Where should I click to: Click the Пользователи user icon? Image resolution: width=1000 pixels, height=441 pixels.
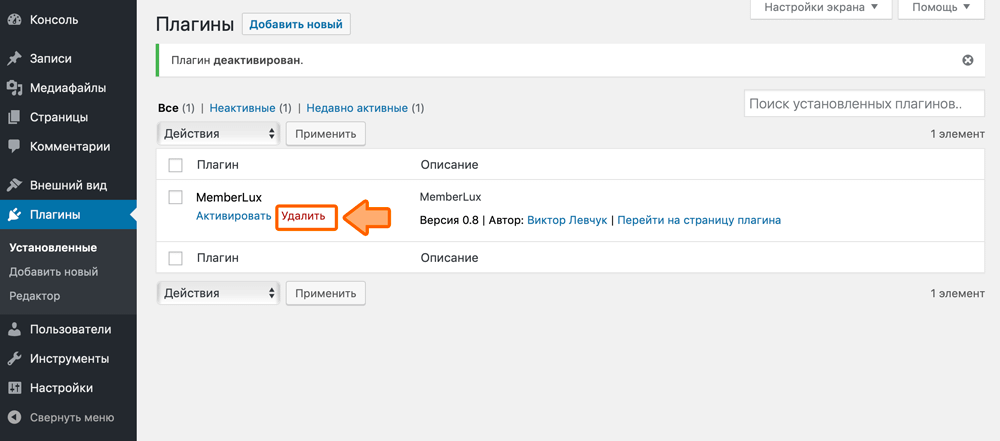click(x=15, y=330)
